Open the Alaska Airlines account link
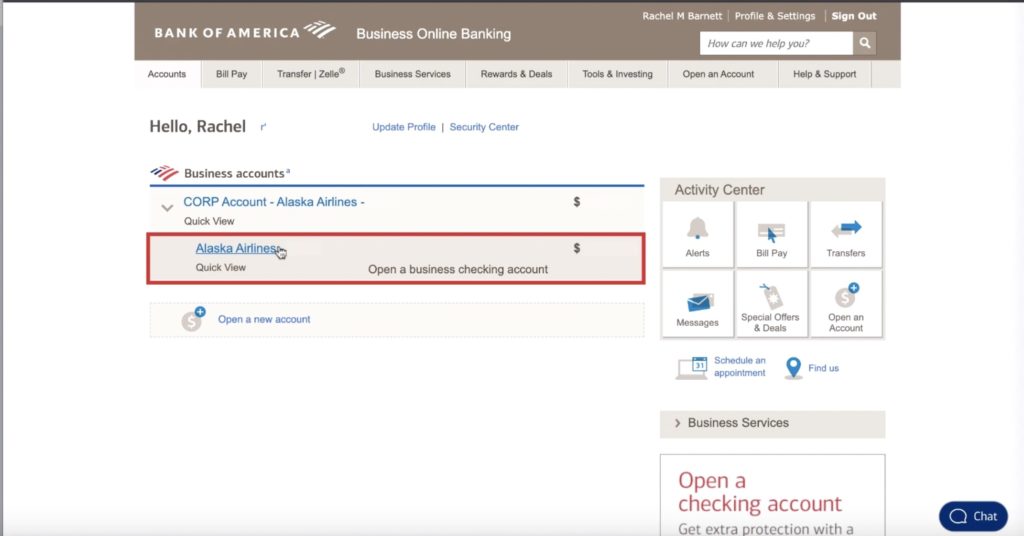The image size is (1024, 536). click(x=238, y=248)
